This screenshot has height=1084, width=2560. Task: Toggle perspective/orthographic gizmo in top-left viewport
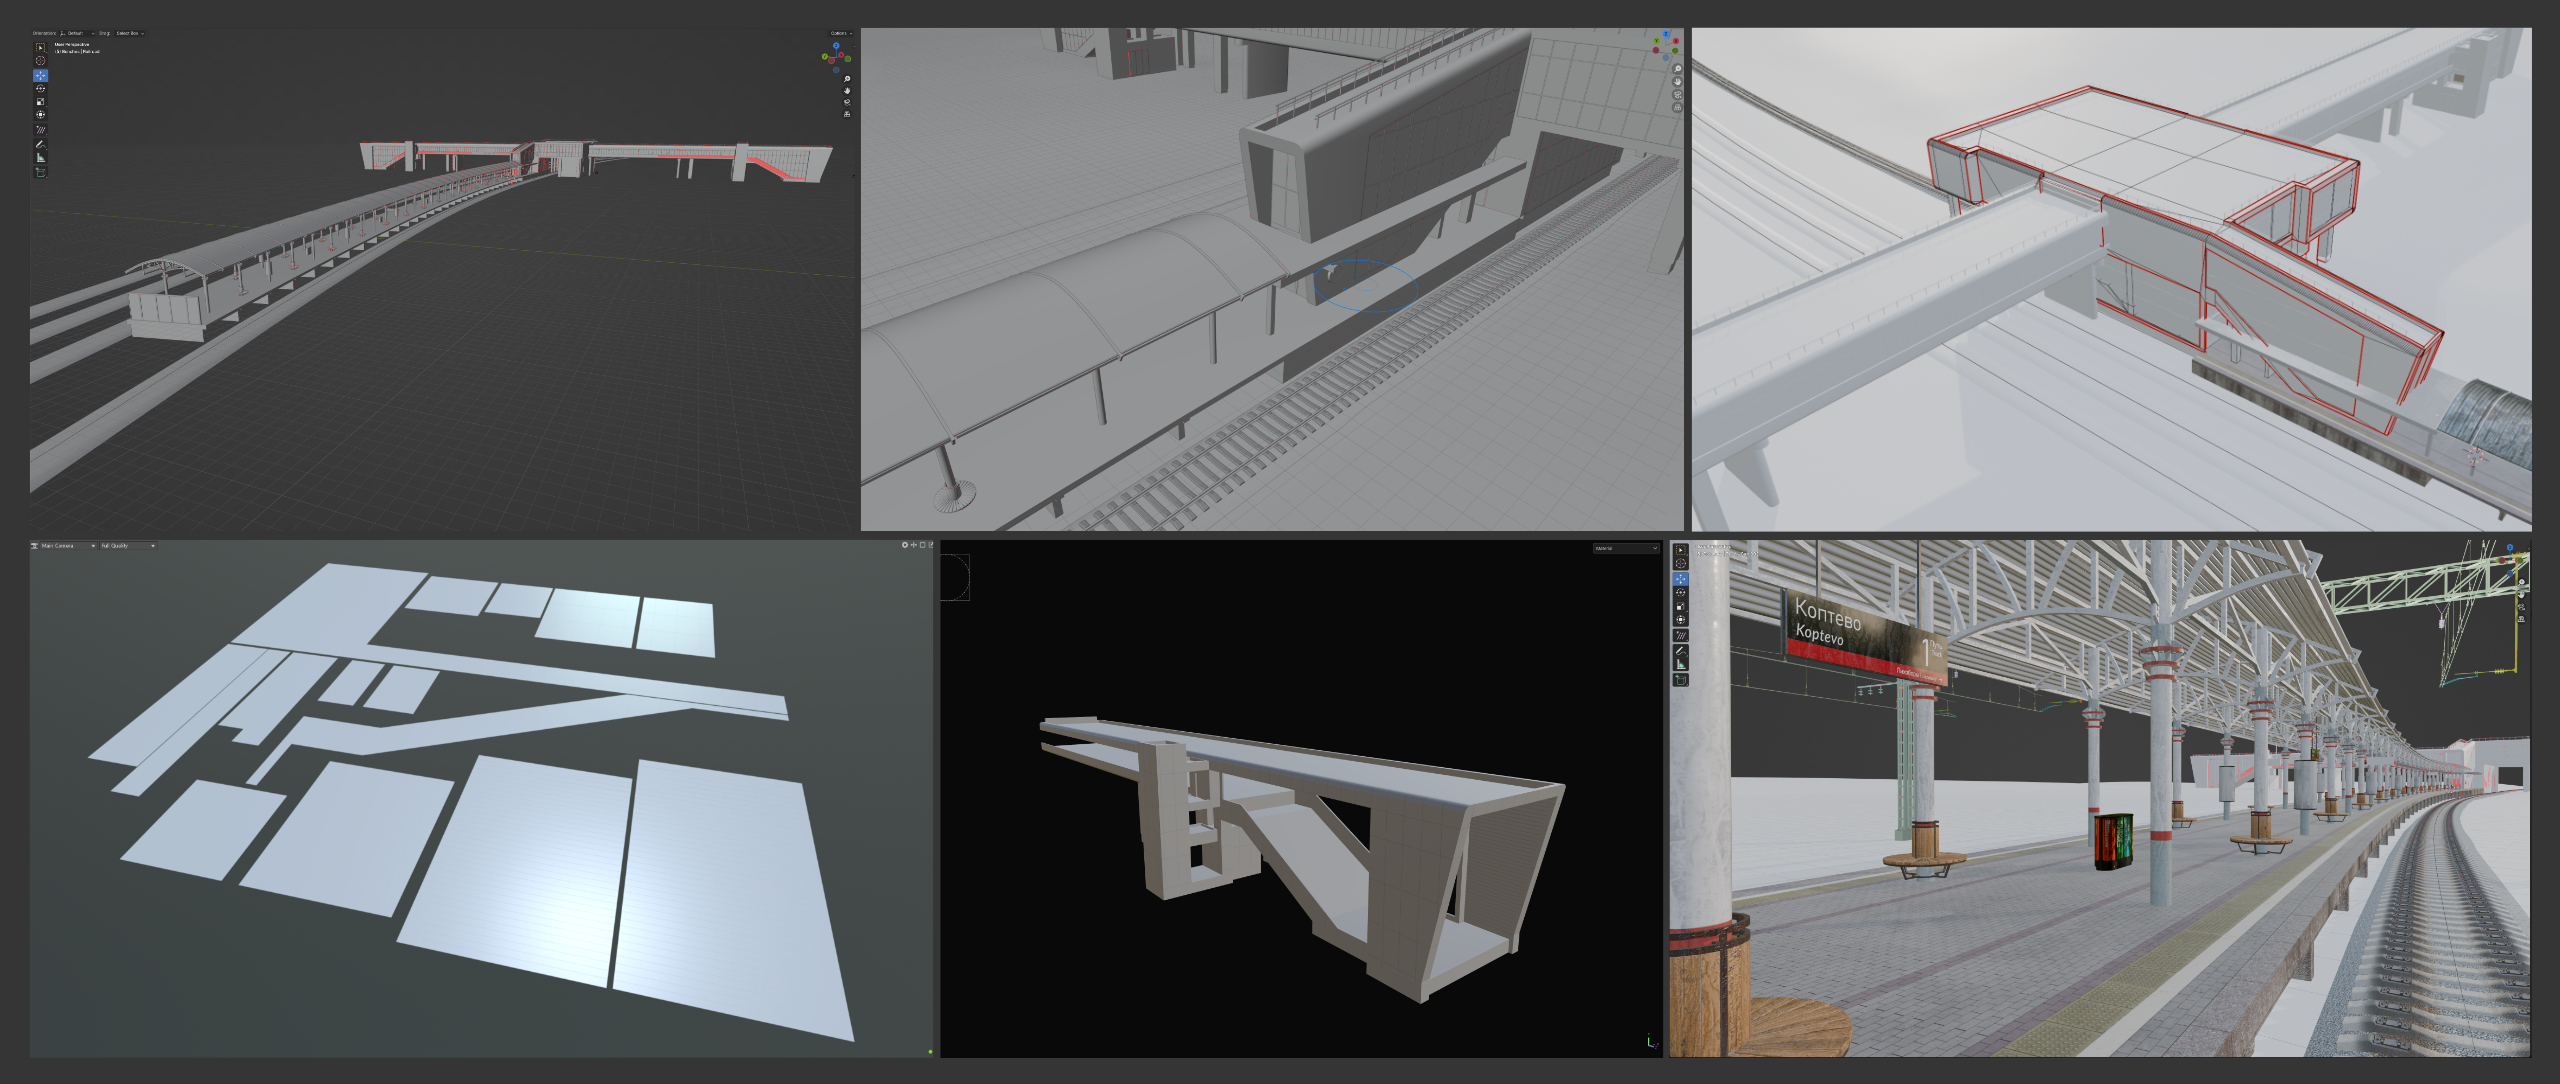tap(847, 114)
